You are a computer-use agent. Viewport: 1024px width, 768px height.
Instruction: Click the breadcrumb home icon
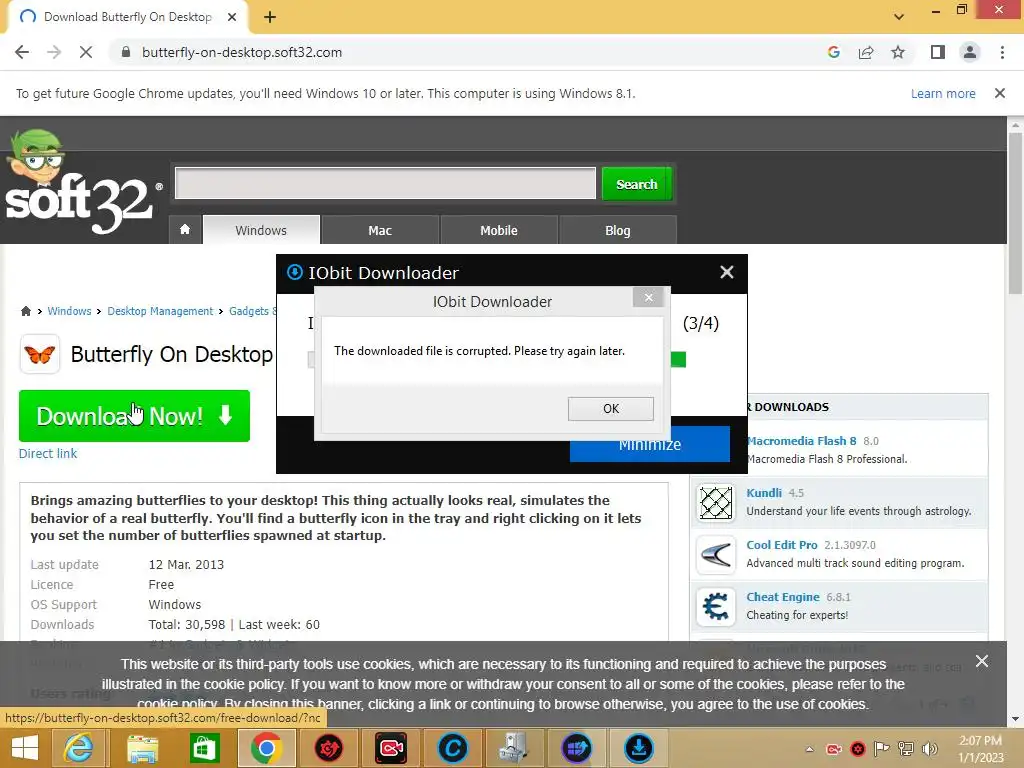click(25, 311)
